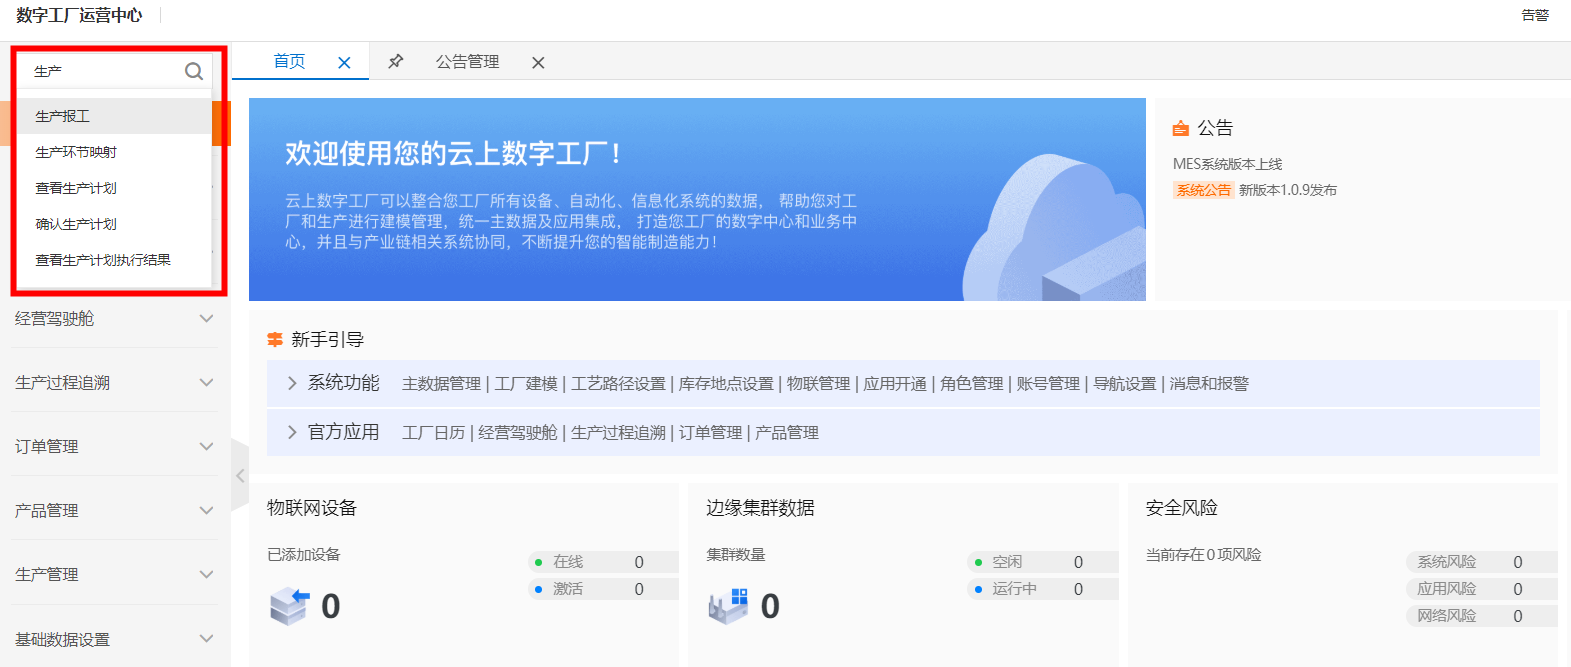
Task: Open 消息和报警 guide link
Action: (1209, 384)
